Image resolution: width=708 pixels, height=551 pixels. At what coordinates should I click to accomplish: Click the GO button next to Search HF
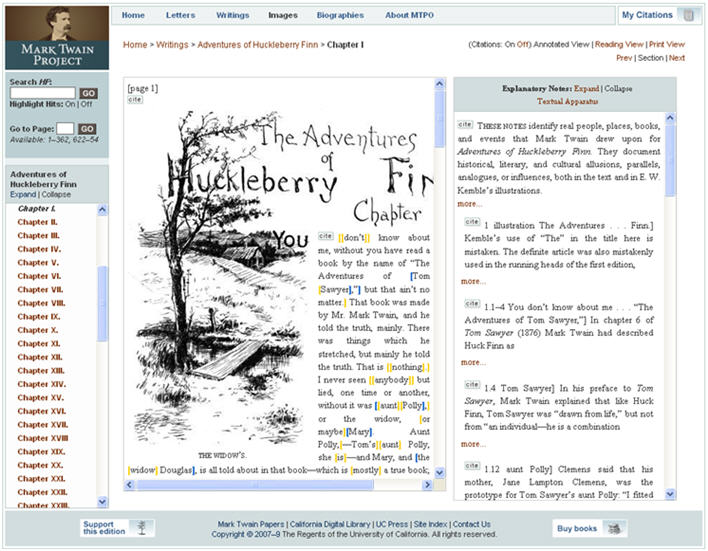pyautogui.click(x=88, y=93)
